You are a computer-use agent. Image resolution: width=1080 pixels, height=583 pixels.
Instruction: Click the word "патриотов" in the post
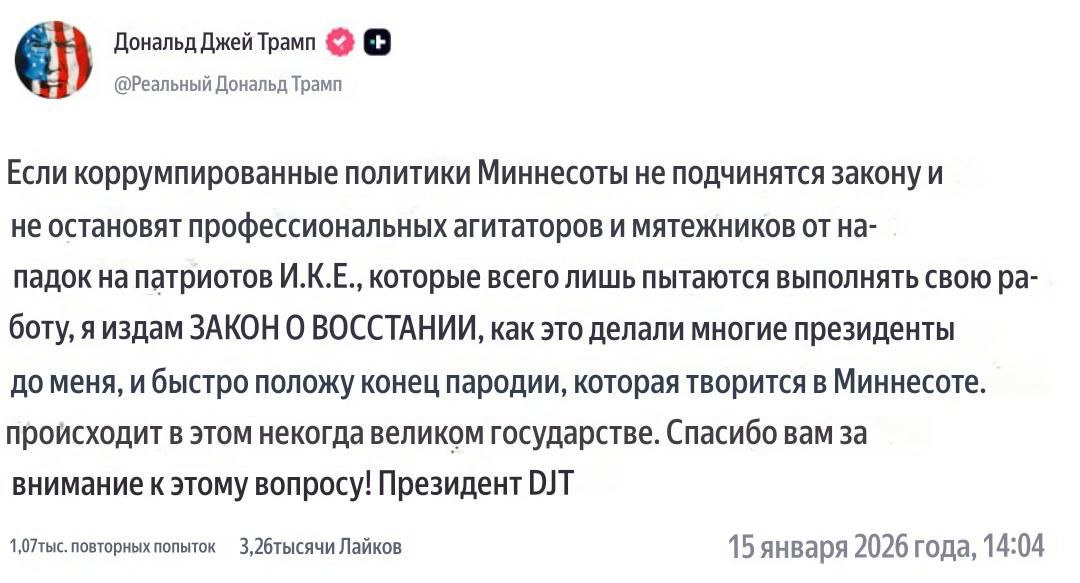[x=198, y=277]
